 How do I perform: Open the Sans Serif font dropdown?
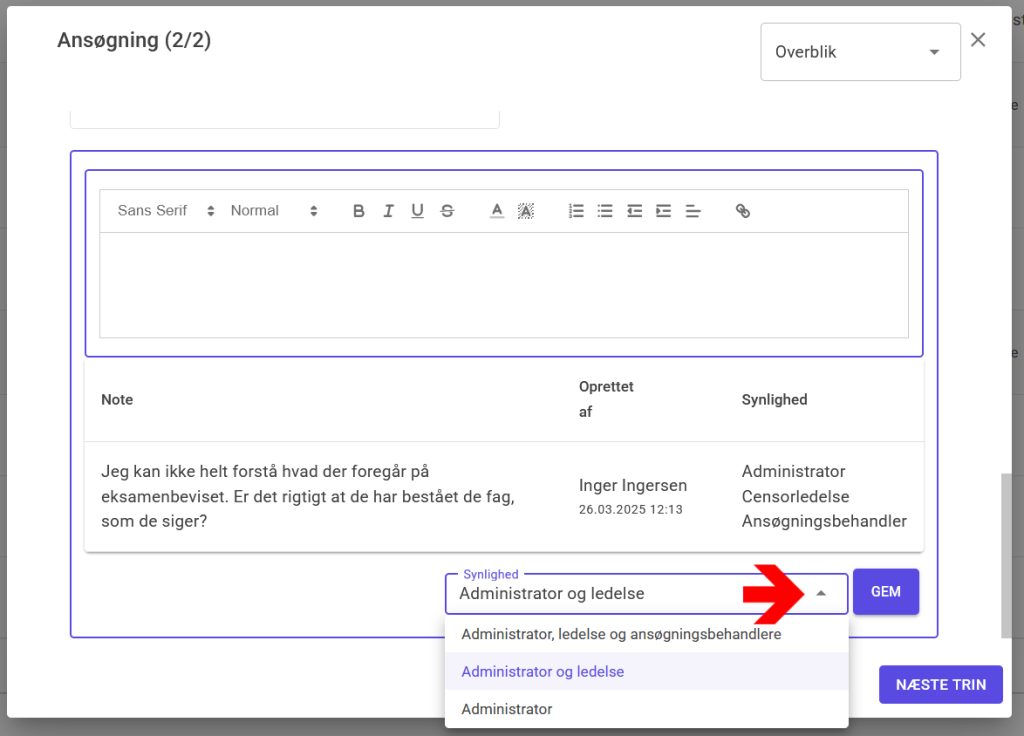166,211
